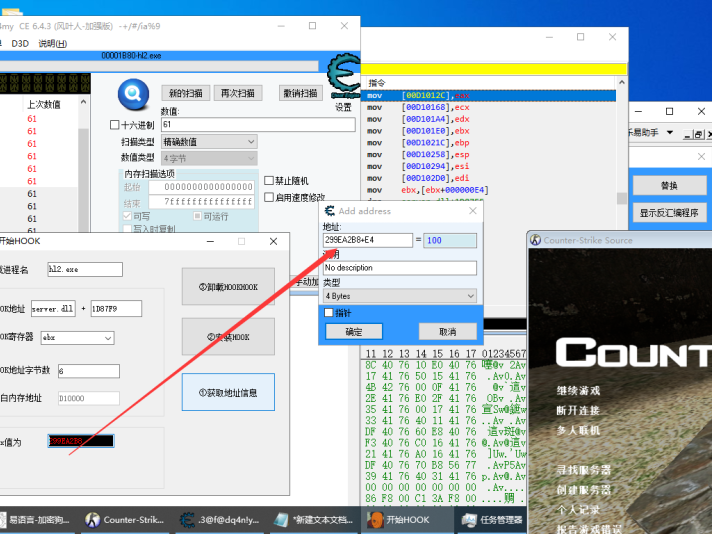The image size is (712, 534).
Task: Switch to 开始HOOK taskbar item
Action: tap(407, 520)
